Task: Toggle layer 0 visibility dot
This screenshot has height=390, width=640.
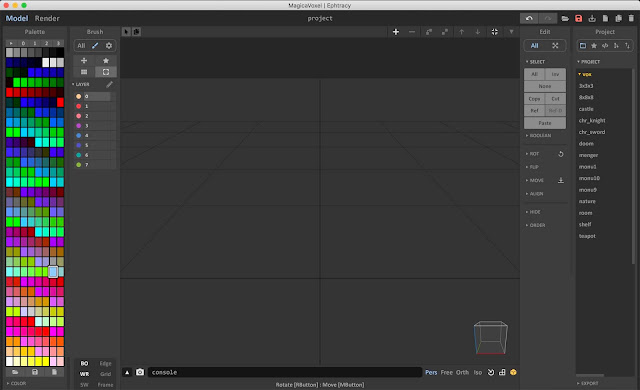Action: [x=78, y=96]
